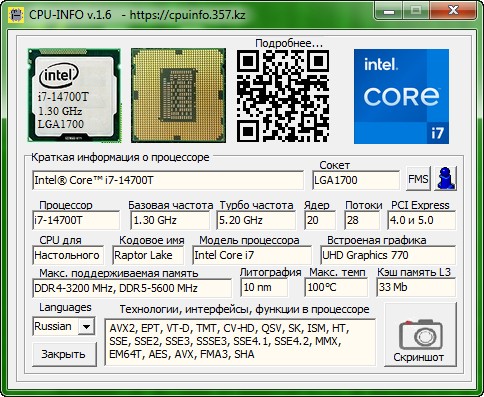Click the processor underside pins image

[x=178, y=96]
